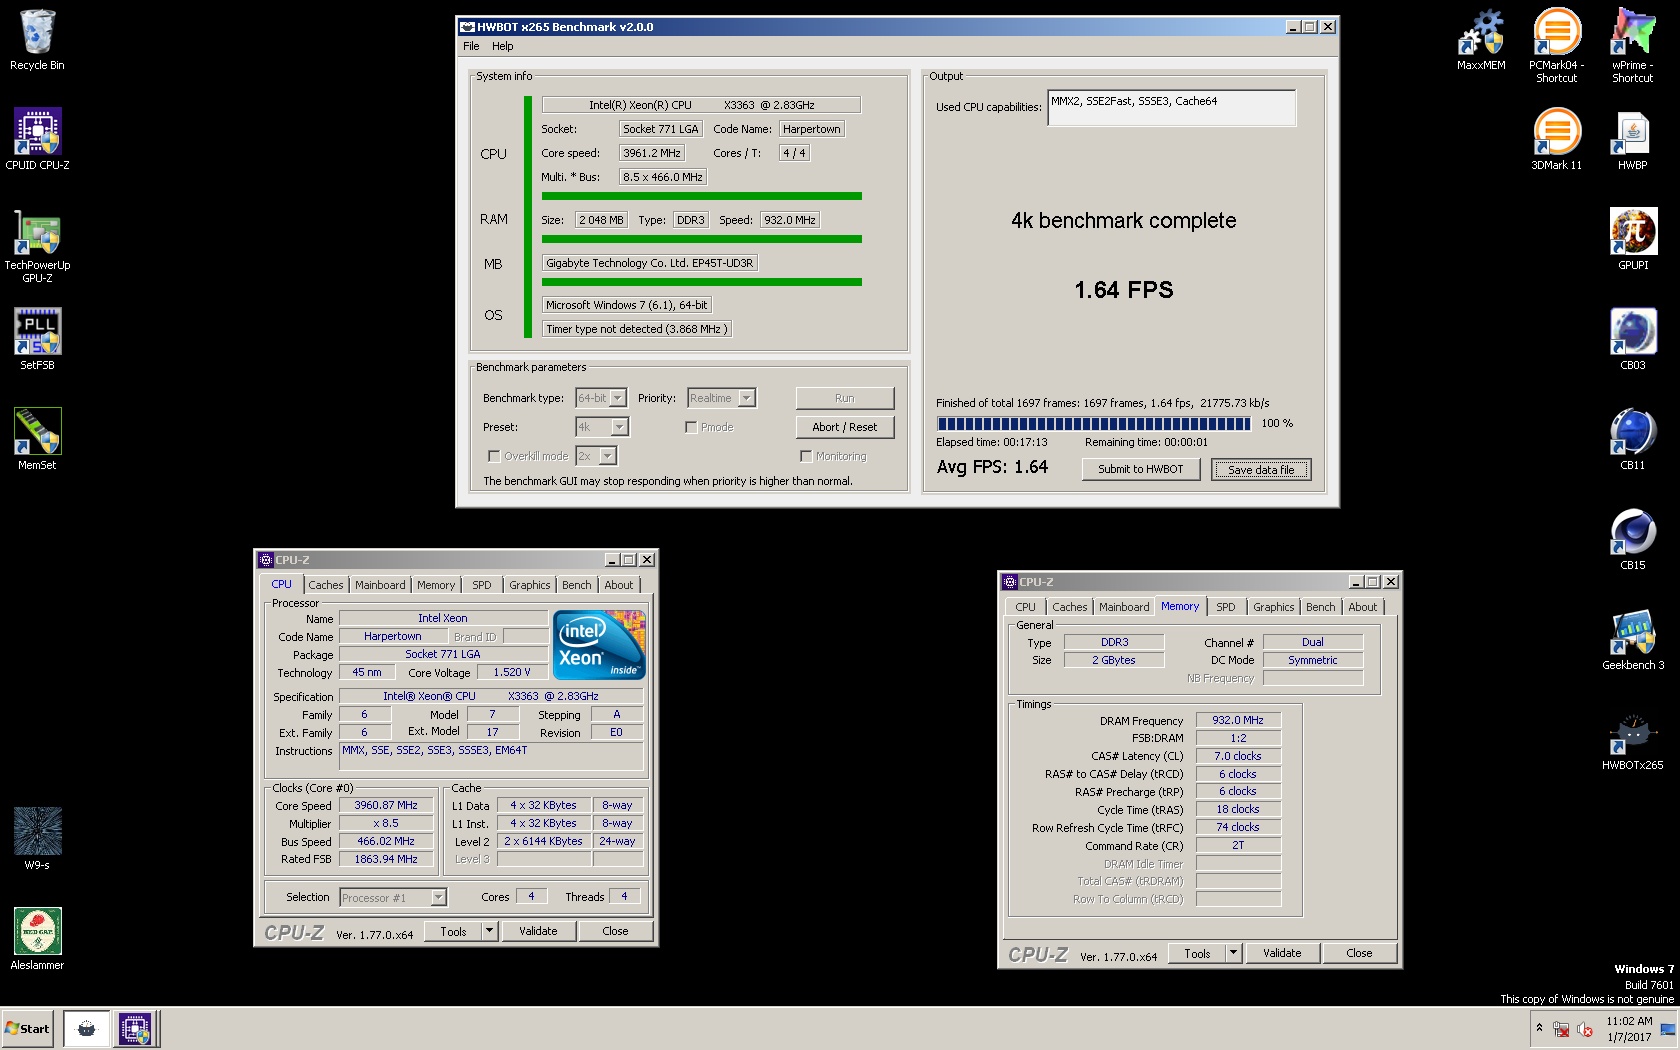Viewport: 1680px width, 1050px height.
Task: Toggle the Pmode checkbox
Action: click(691, 427)
